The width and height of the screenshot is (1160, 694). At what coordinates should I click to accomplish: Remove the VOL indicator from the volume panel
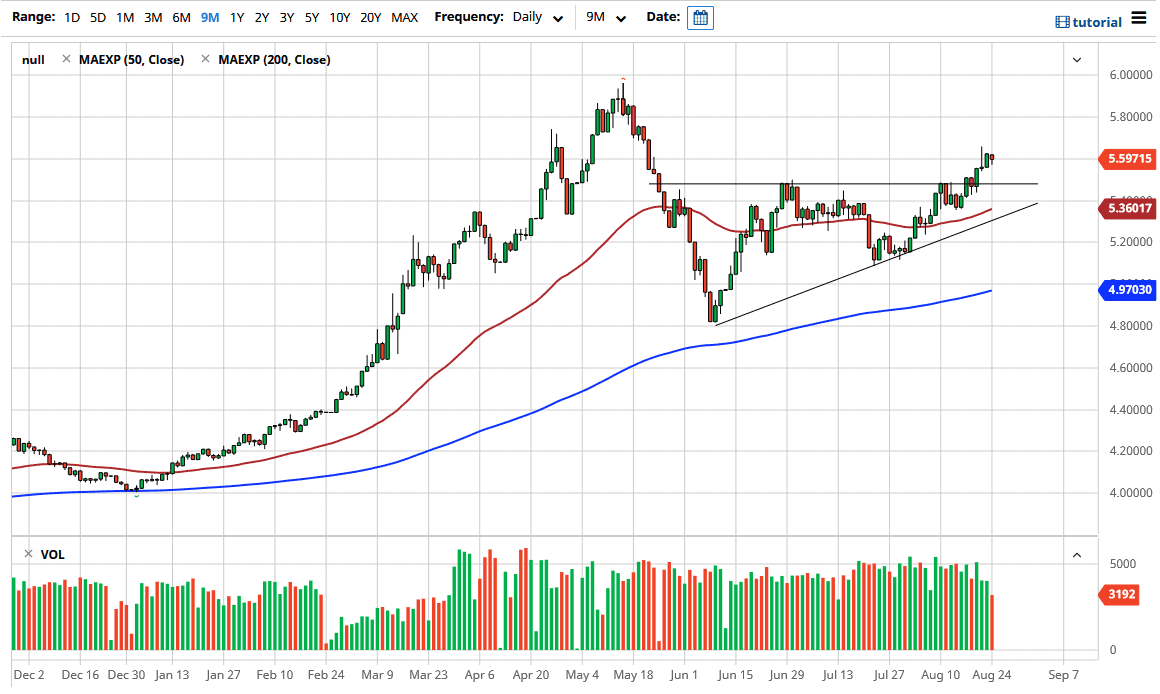click(x=26, y=554)
